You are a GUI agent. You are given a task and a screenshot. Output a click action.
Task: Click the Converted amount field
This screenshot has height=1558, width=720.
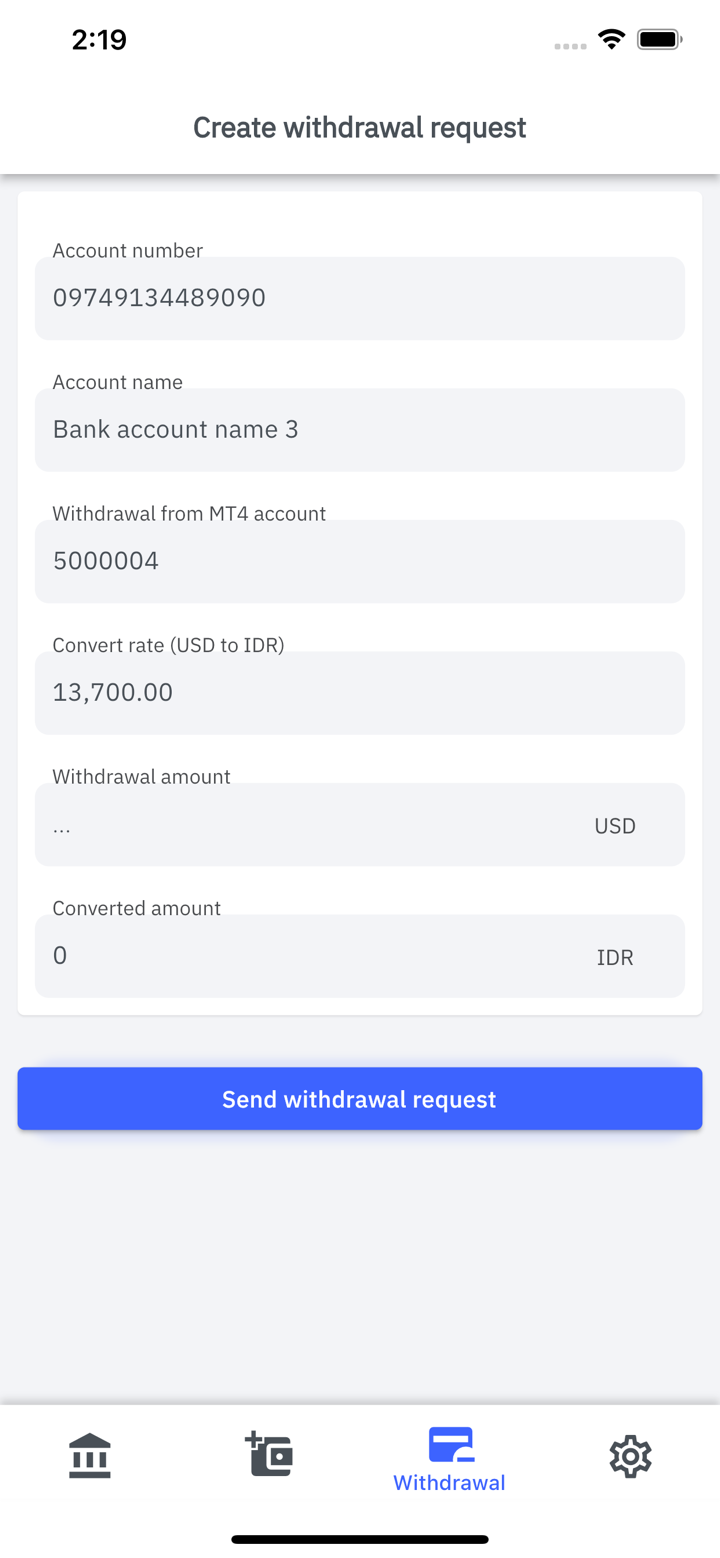coord(310,956)
